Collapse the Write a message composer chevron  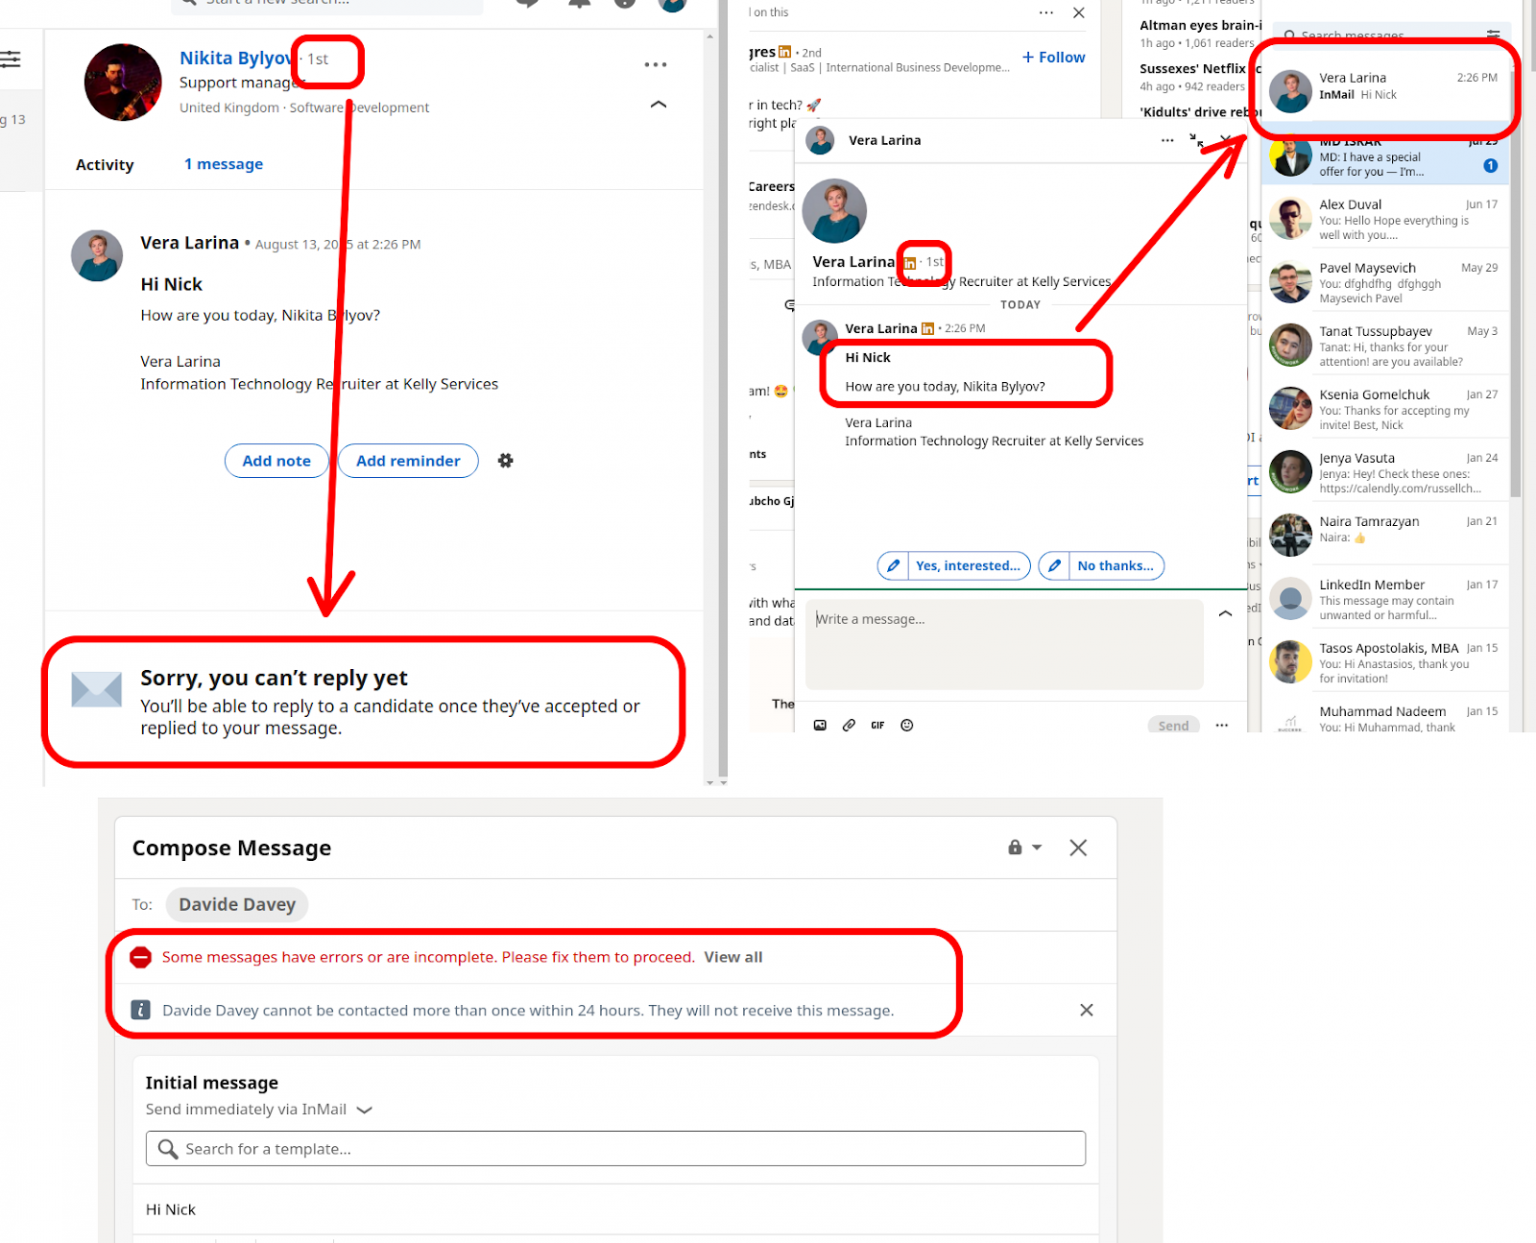1225,614
